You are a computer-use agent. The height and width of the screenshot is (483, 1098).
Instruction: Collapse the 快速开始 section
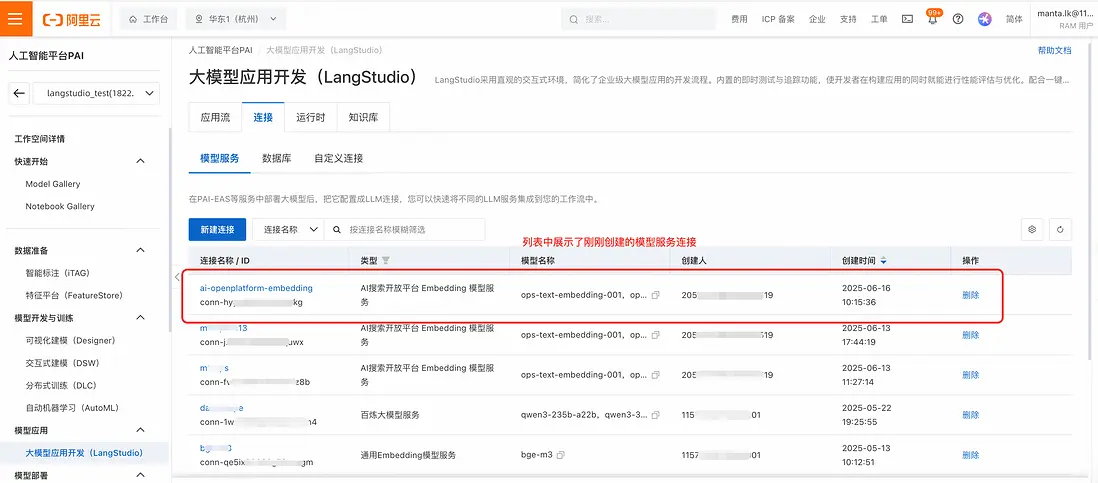pos(140,161)
